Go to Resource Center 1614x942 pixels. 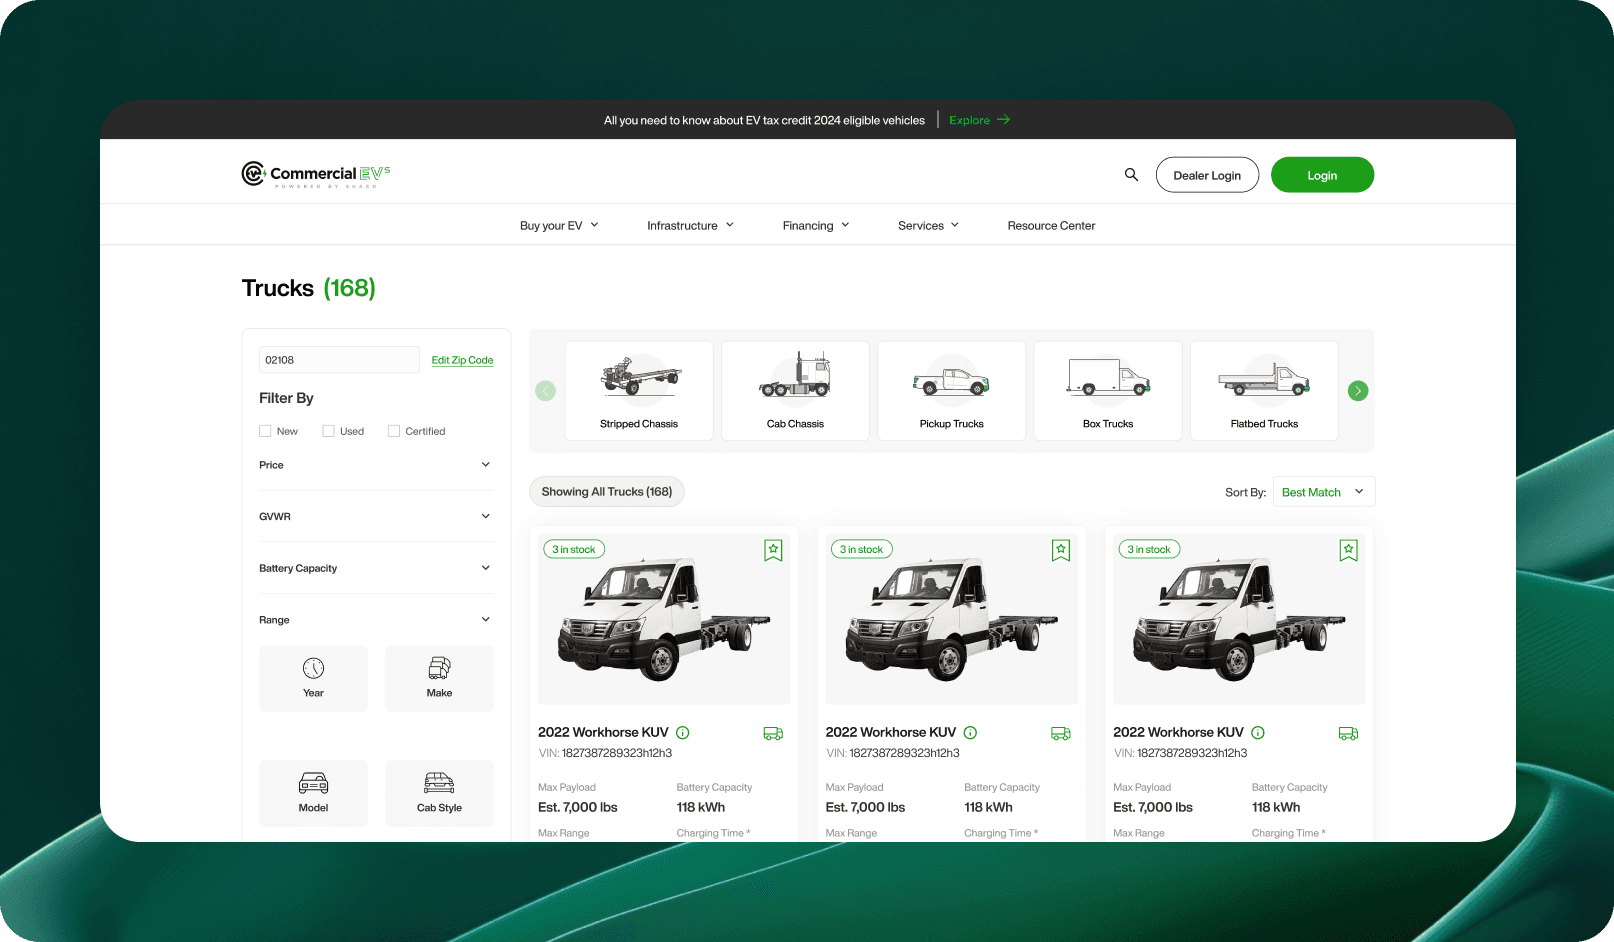(1051, 226)
